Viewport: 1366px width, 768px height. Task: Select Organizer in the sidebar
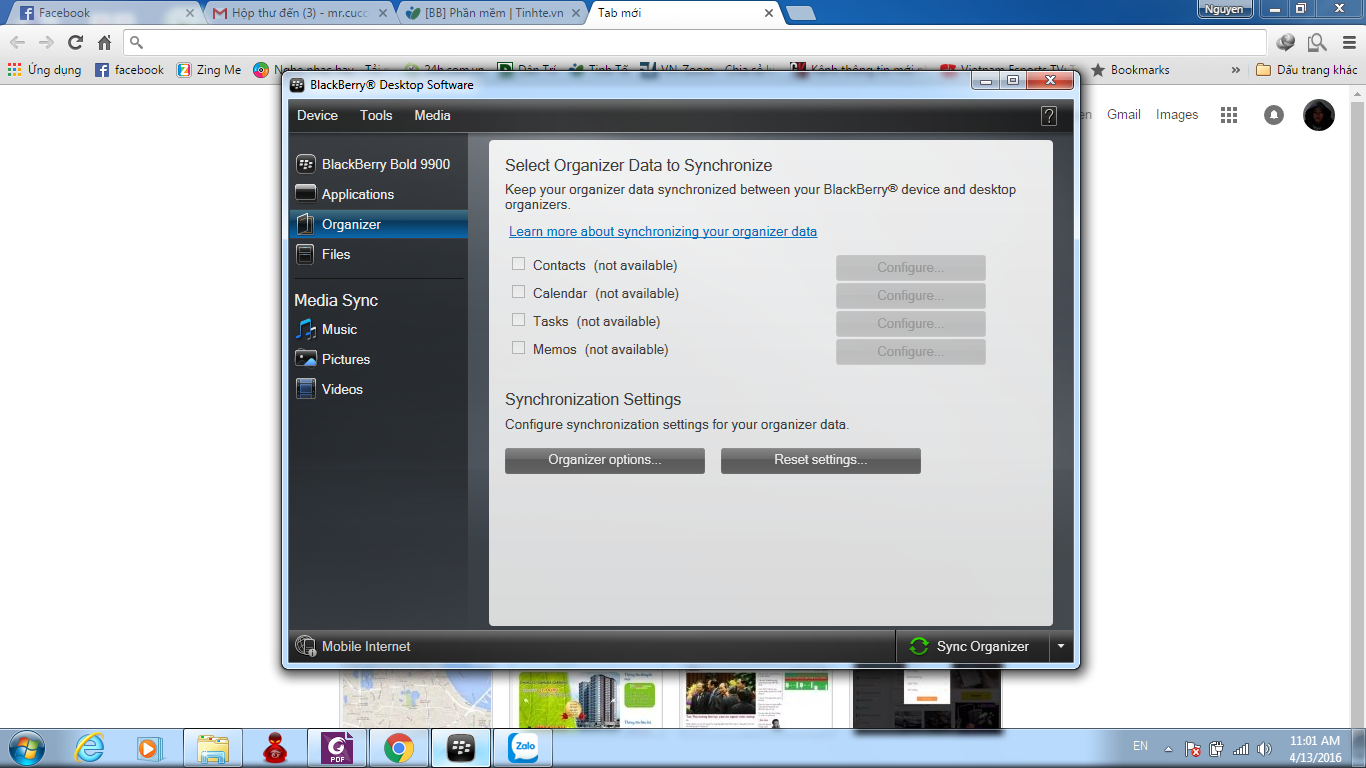pos(378,224)
